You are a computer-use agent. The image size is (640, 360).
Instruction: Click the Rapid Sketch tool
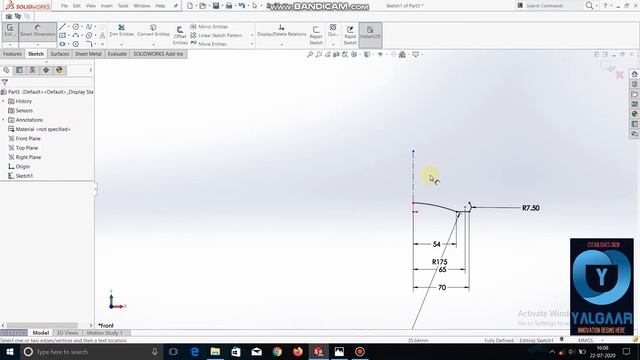(350, 36)
